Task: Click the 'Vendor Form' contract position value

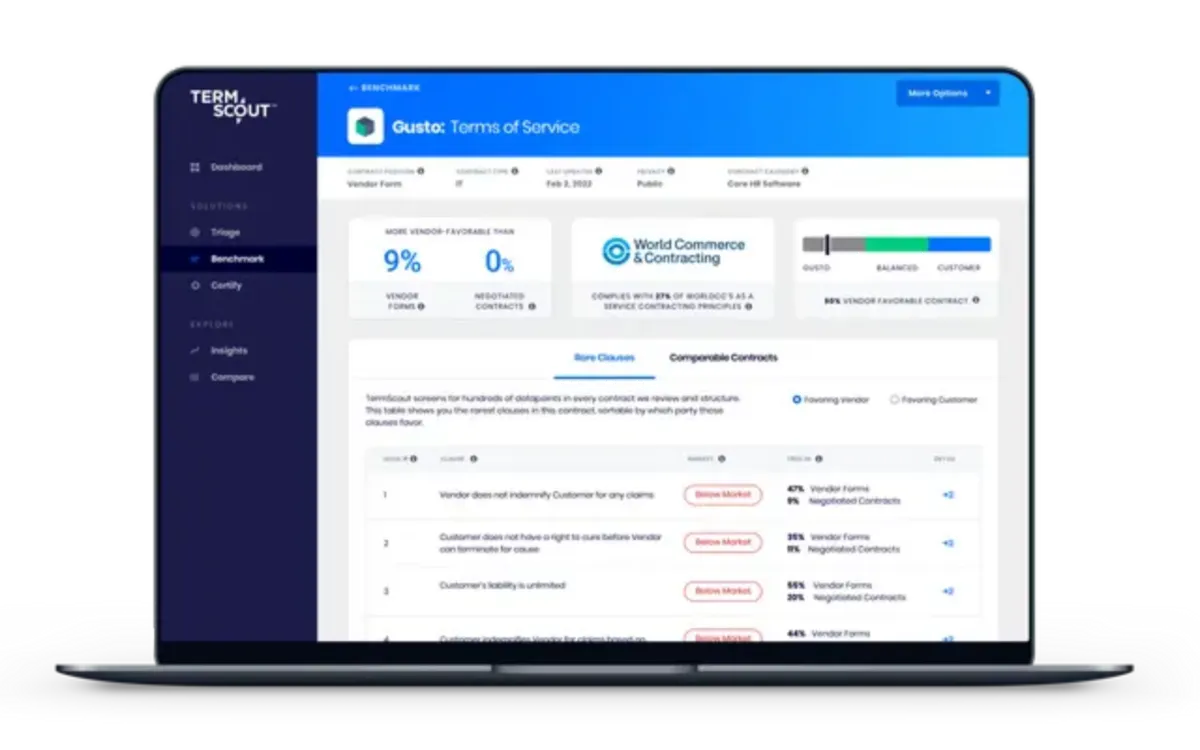Action: (373, 184)
